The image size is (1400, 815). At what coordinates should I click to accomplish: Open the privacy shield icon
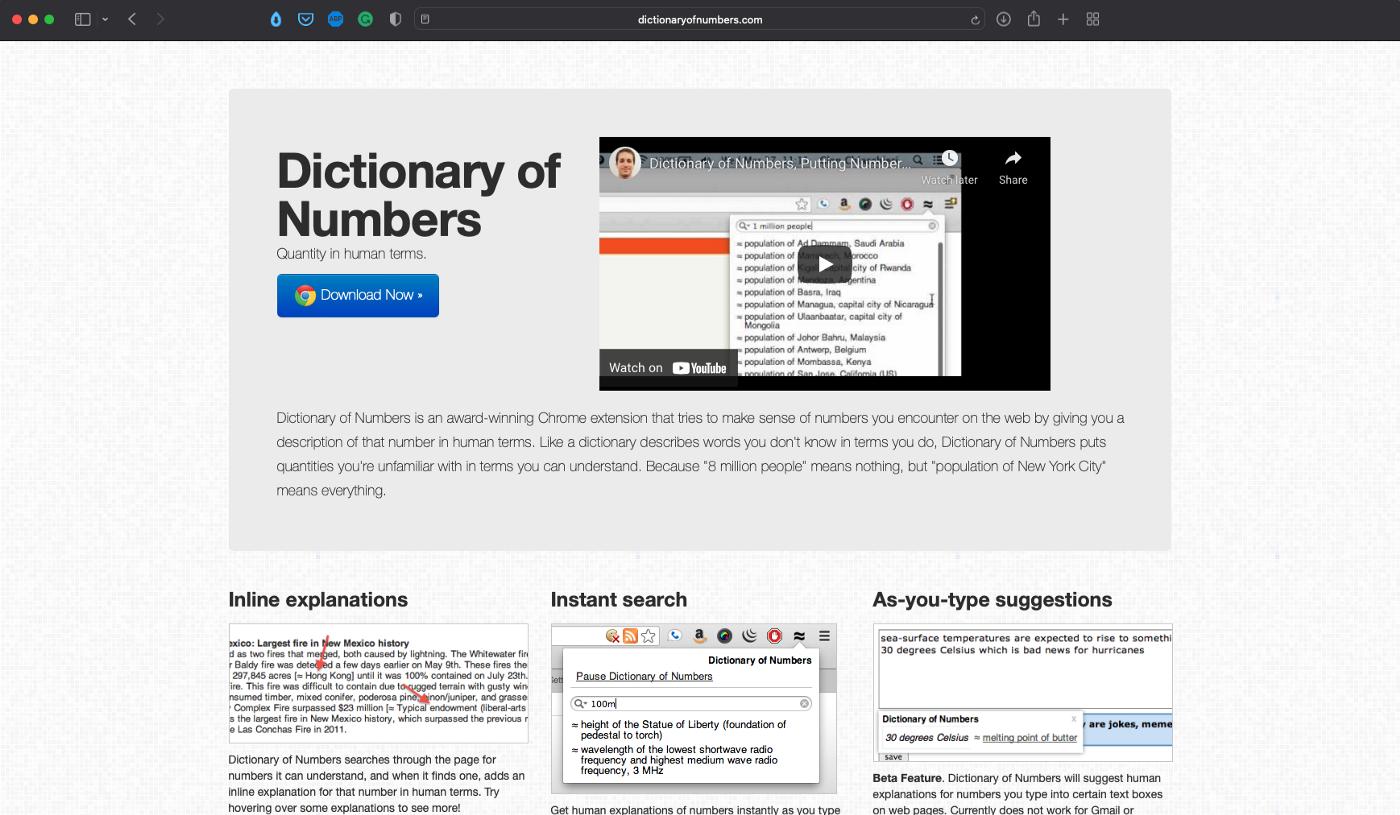[x=396, y=19]
